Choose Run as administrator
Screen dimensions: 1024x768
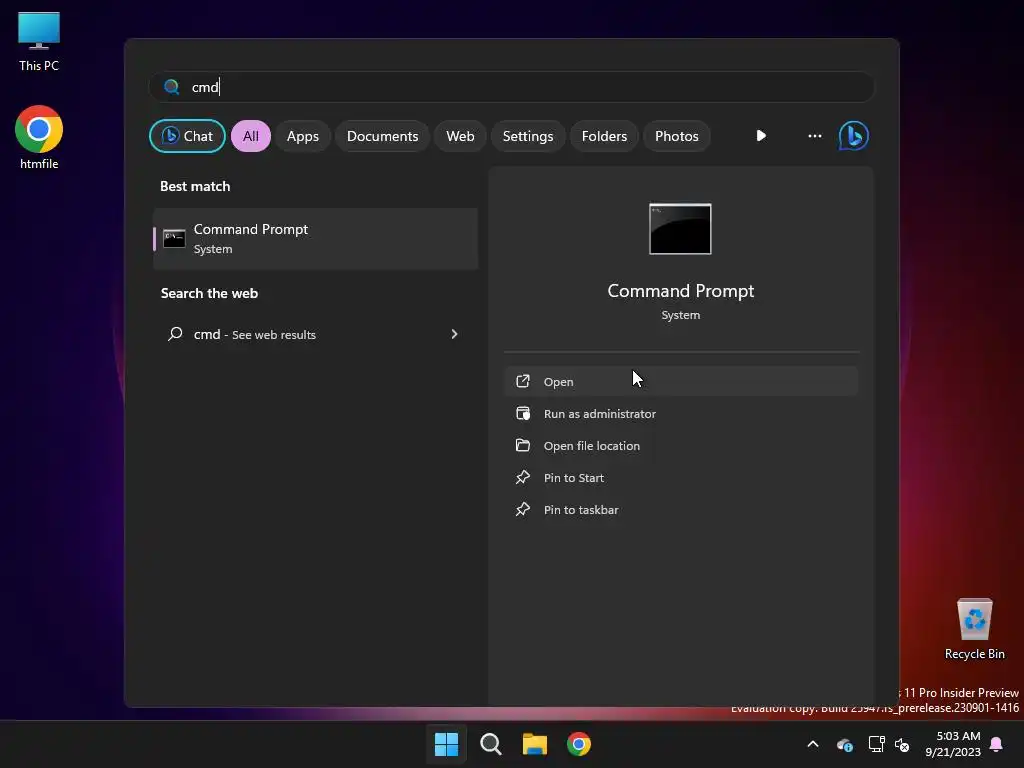pos(681,413)
